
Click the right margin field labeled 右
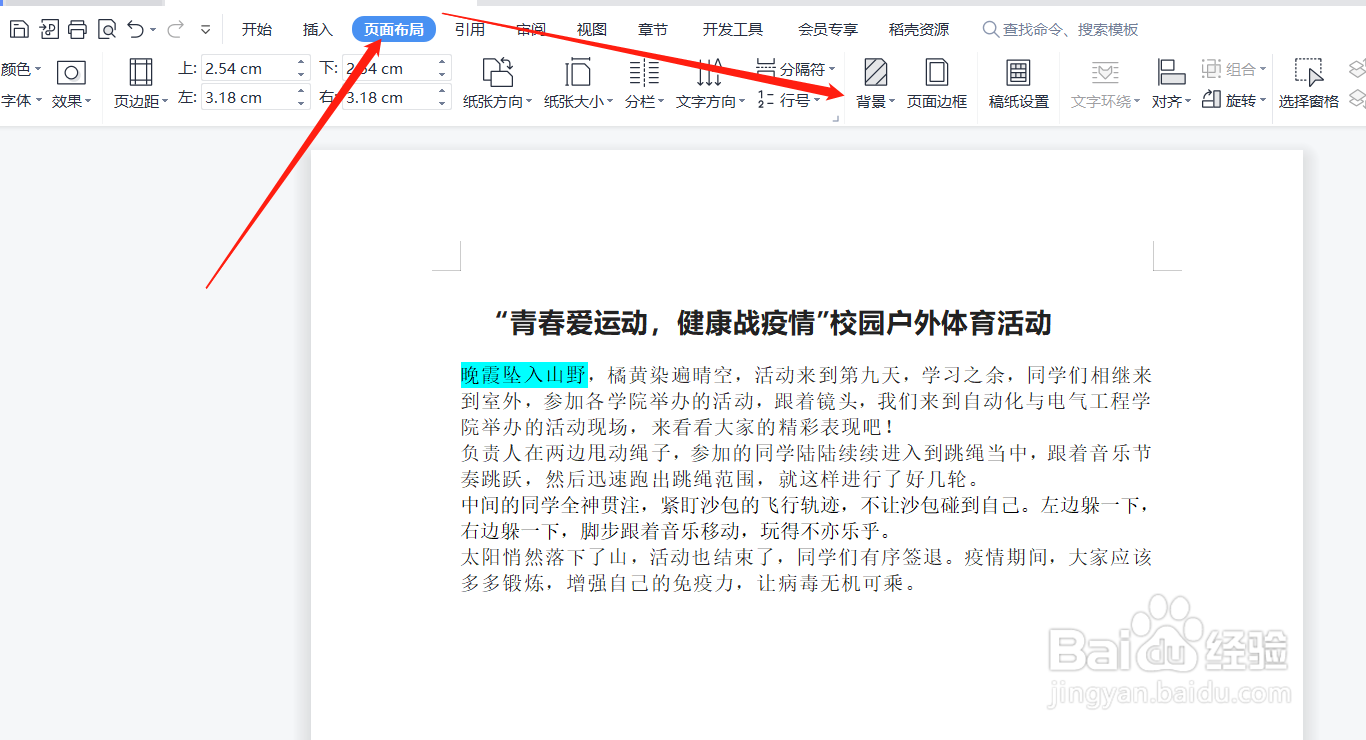pyautogui.click(x=386, y=97)
